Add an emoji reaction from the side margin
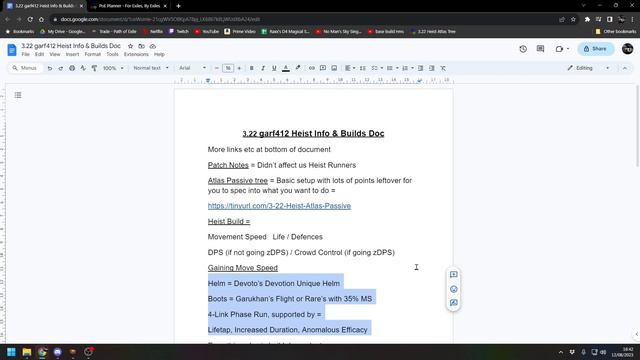This screenshot has height=360, width=640. pyautogui.click(x=453, y=289)
